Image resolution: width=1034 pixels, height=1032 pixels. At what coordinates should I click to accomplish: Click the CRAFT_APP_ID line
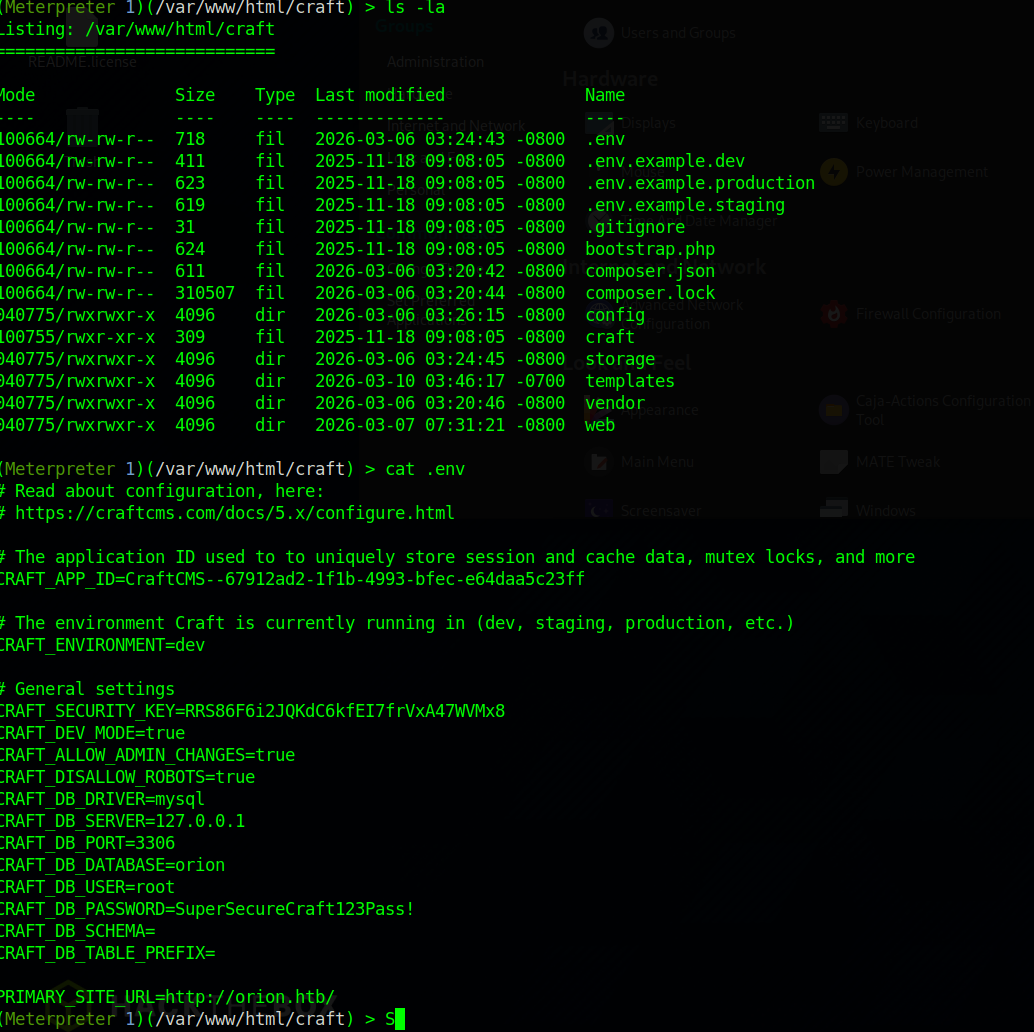(x=292, y=579)
